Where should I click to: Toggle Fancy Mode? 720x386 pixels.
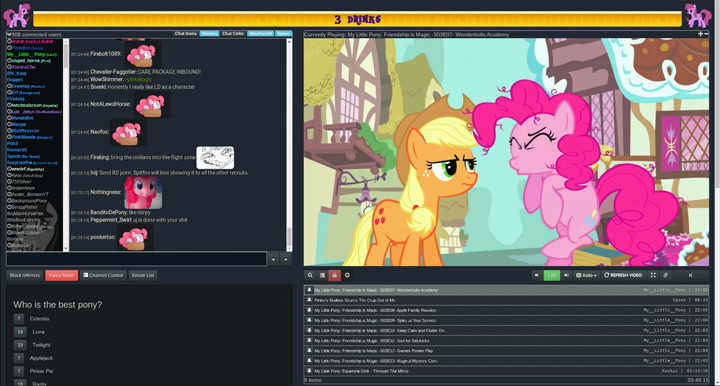click(x=62, y=275)
